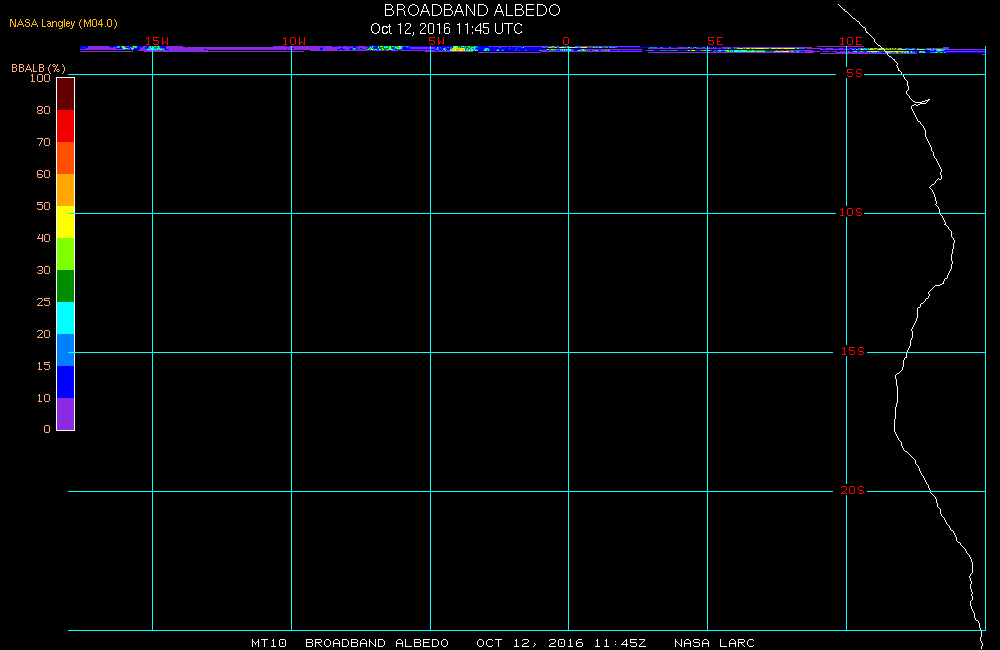Click the cyan 20-25 colorbar segment
Screen dimensions: 1000x650
point(66,318)
